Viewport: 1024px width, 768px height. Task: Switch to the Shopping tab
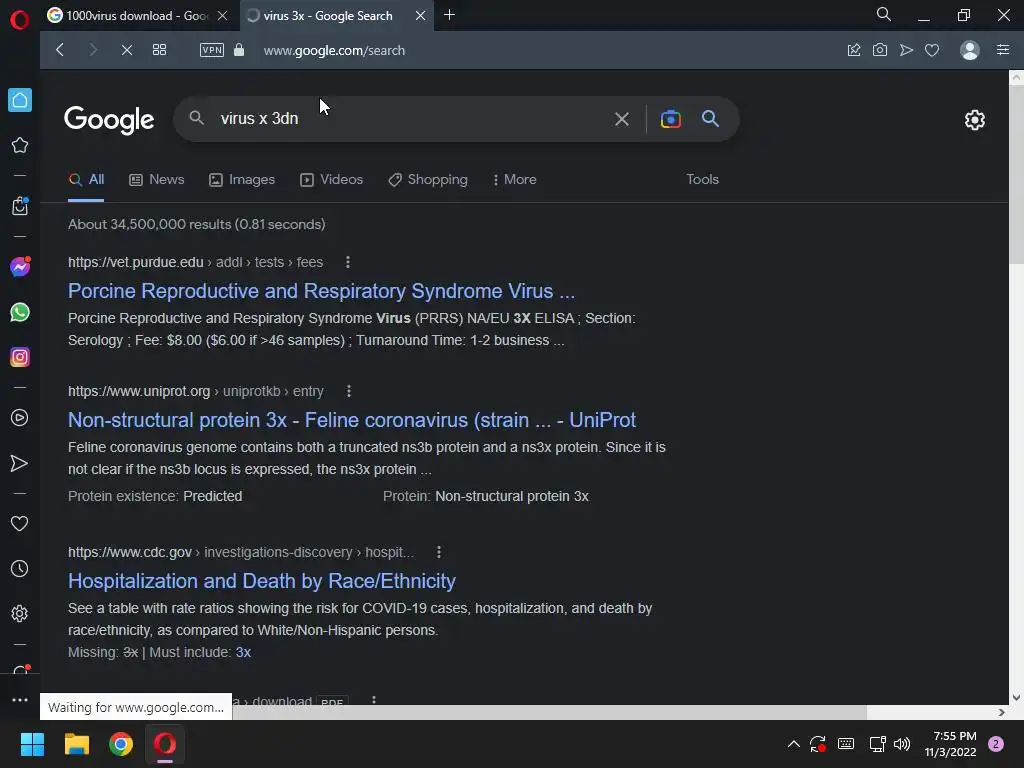tap(428, 180)
